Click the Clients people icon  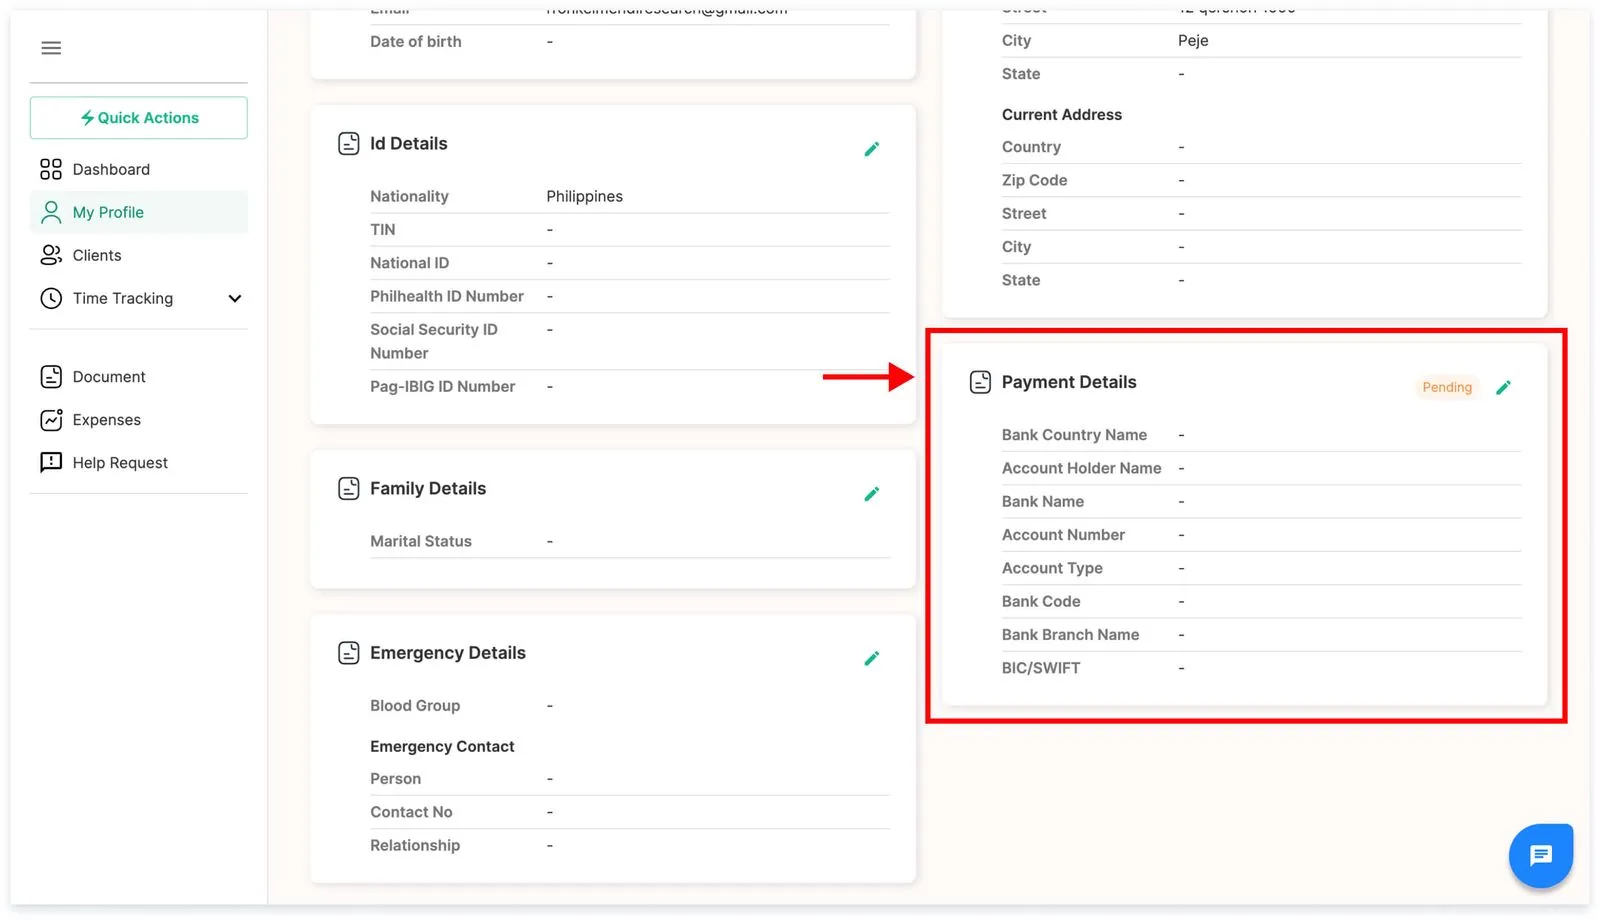pyautogui.click(x=51, y=255)
